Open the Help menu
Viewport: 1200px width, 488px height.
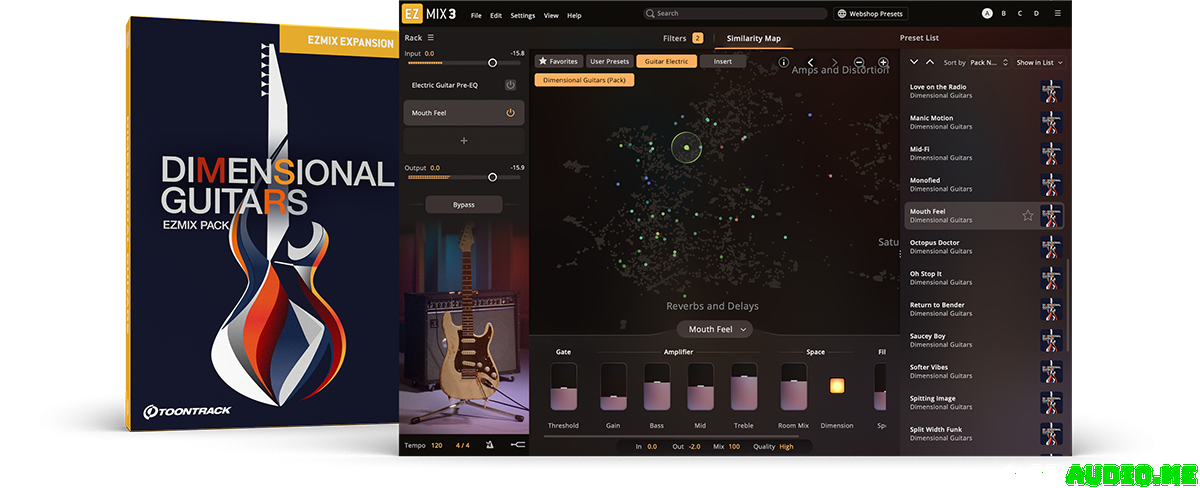click(x=574, y=16)
